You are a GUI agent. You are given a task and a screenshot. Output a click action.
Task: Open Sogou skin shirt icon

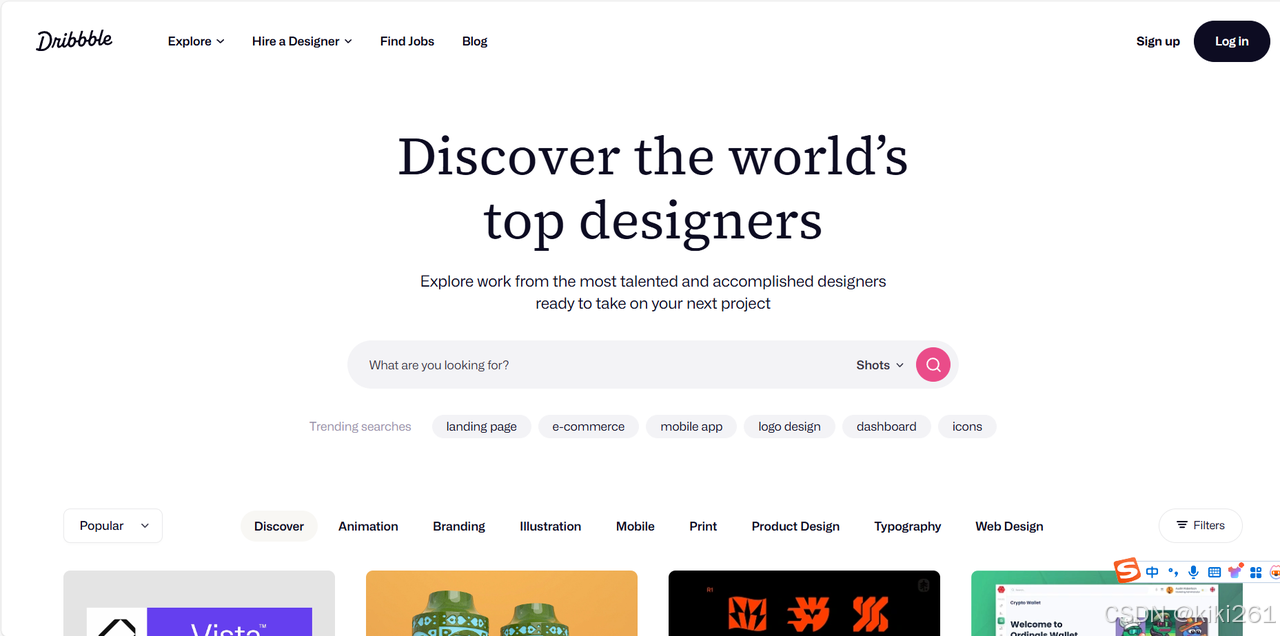pos(1235,571)
